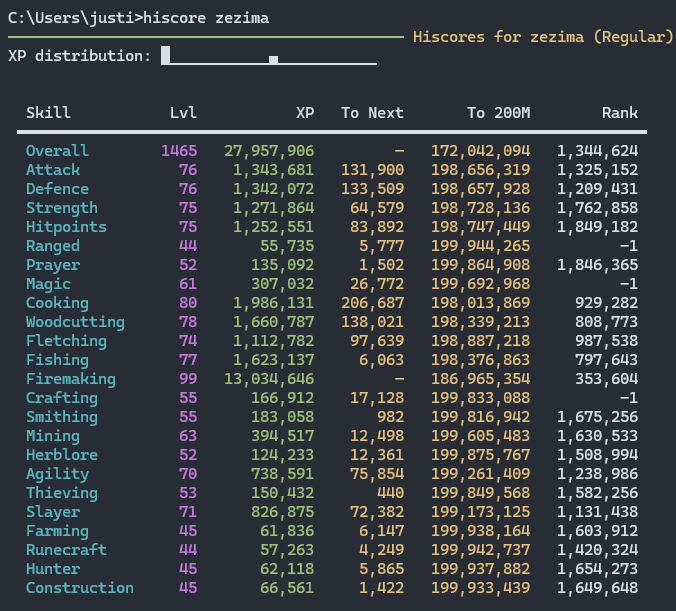676x611 pixels.
Task: Click Attack's To Next value 131,900
Action: point(372,170)
